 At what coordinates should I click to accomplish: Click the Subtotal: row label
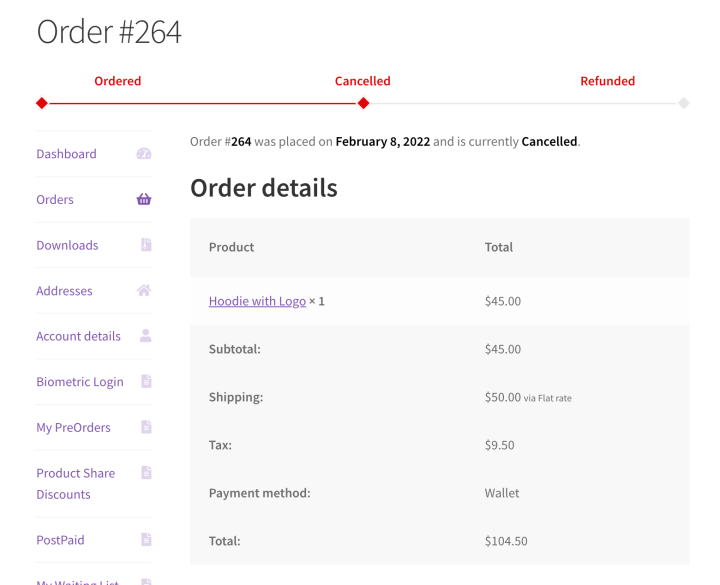click(x=235, y=349)
